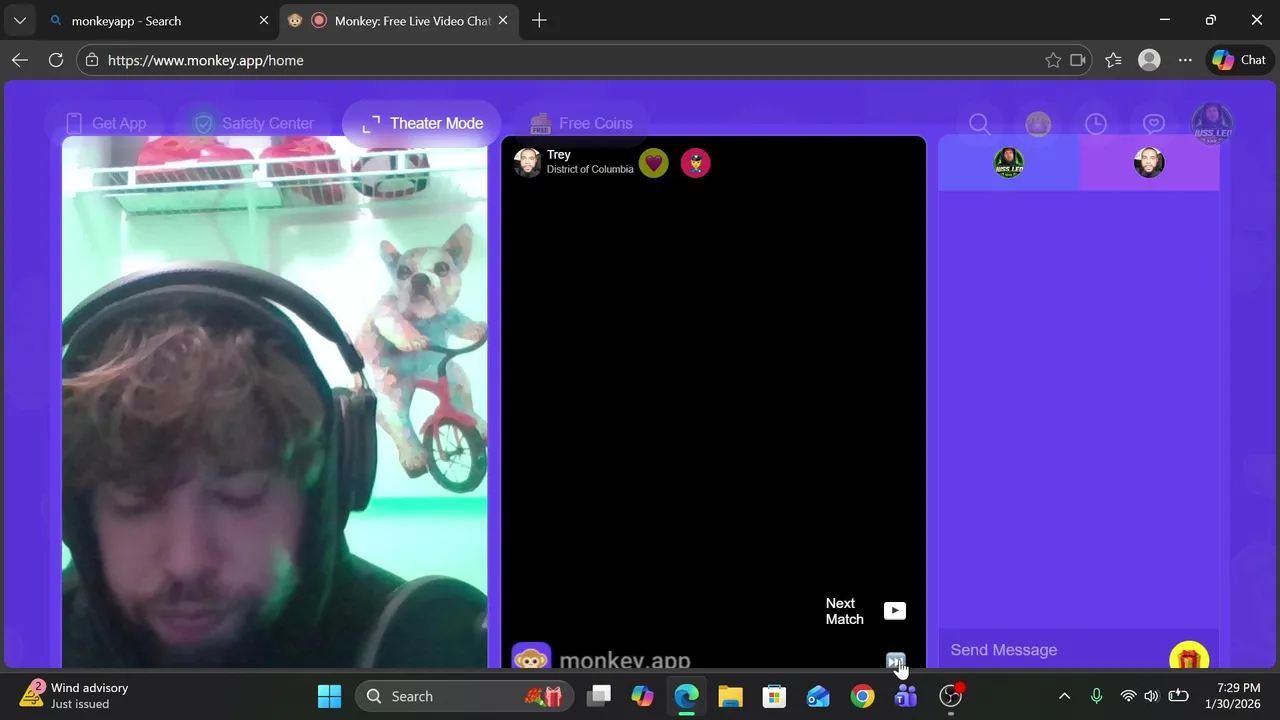The image size is (1280, 720).
Task: Enable Theater Mode
Action: pyautogui.click(x=421, y=123)
